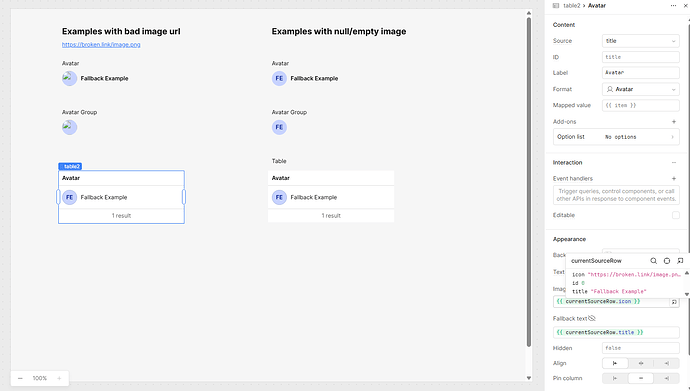
Task: Click the canvas scrollbar up arrow
Action: (529, 13)
